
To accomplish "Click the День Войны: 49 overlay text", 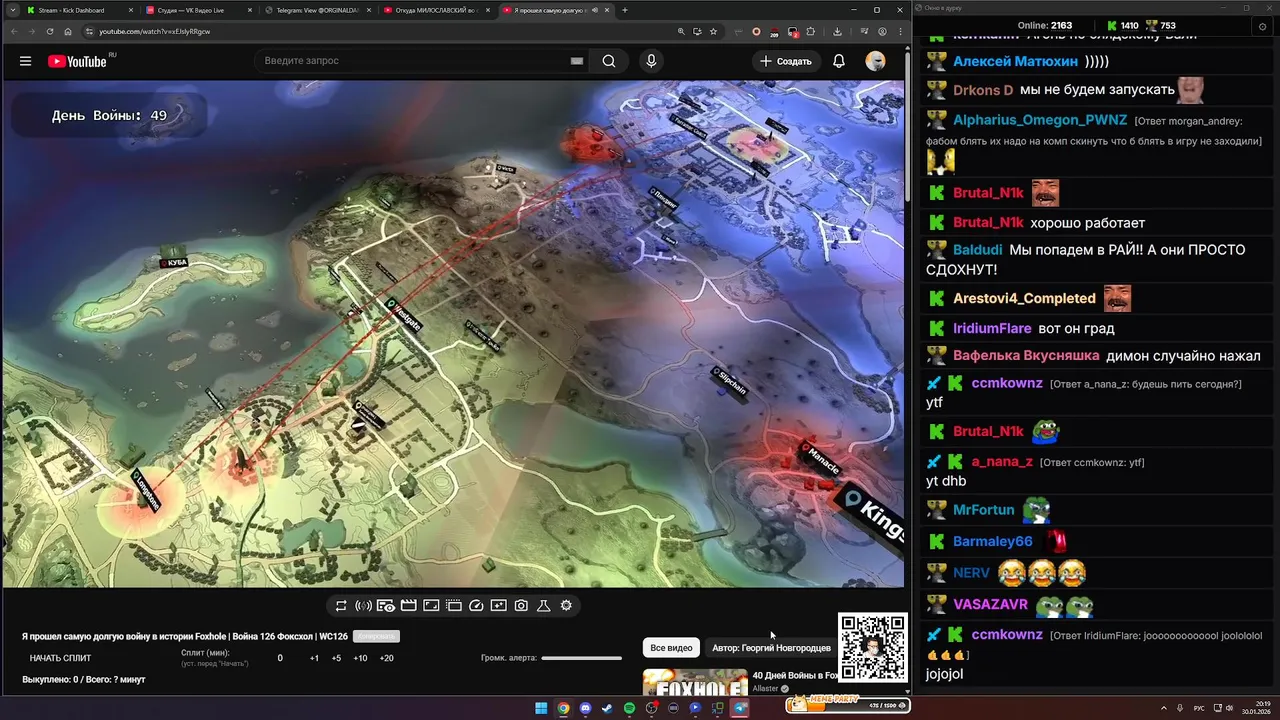I will (109, 116).
